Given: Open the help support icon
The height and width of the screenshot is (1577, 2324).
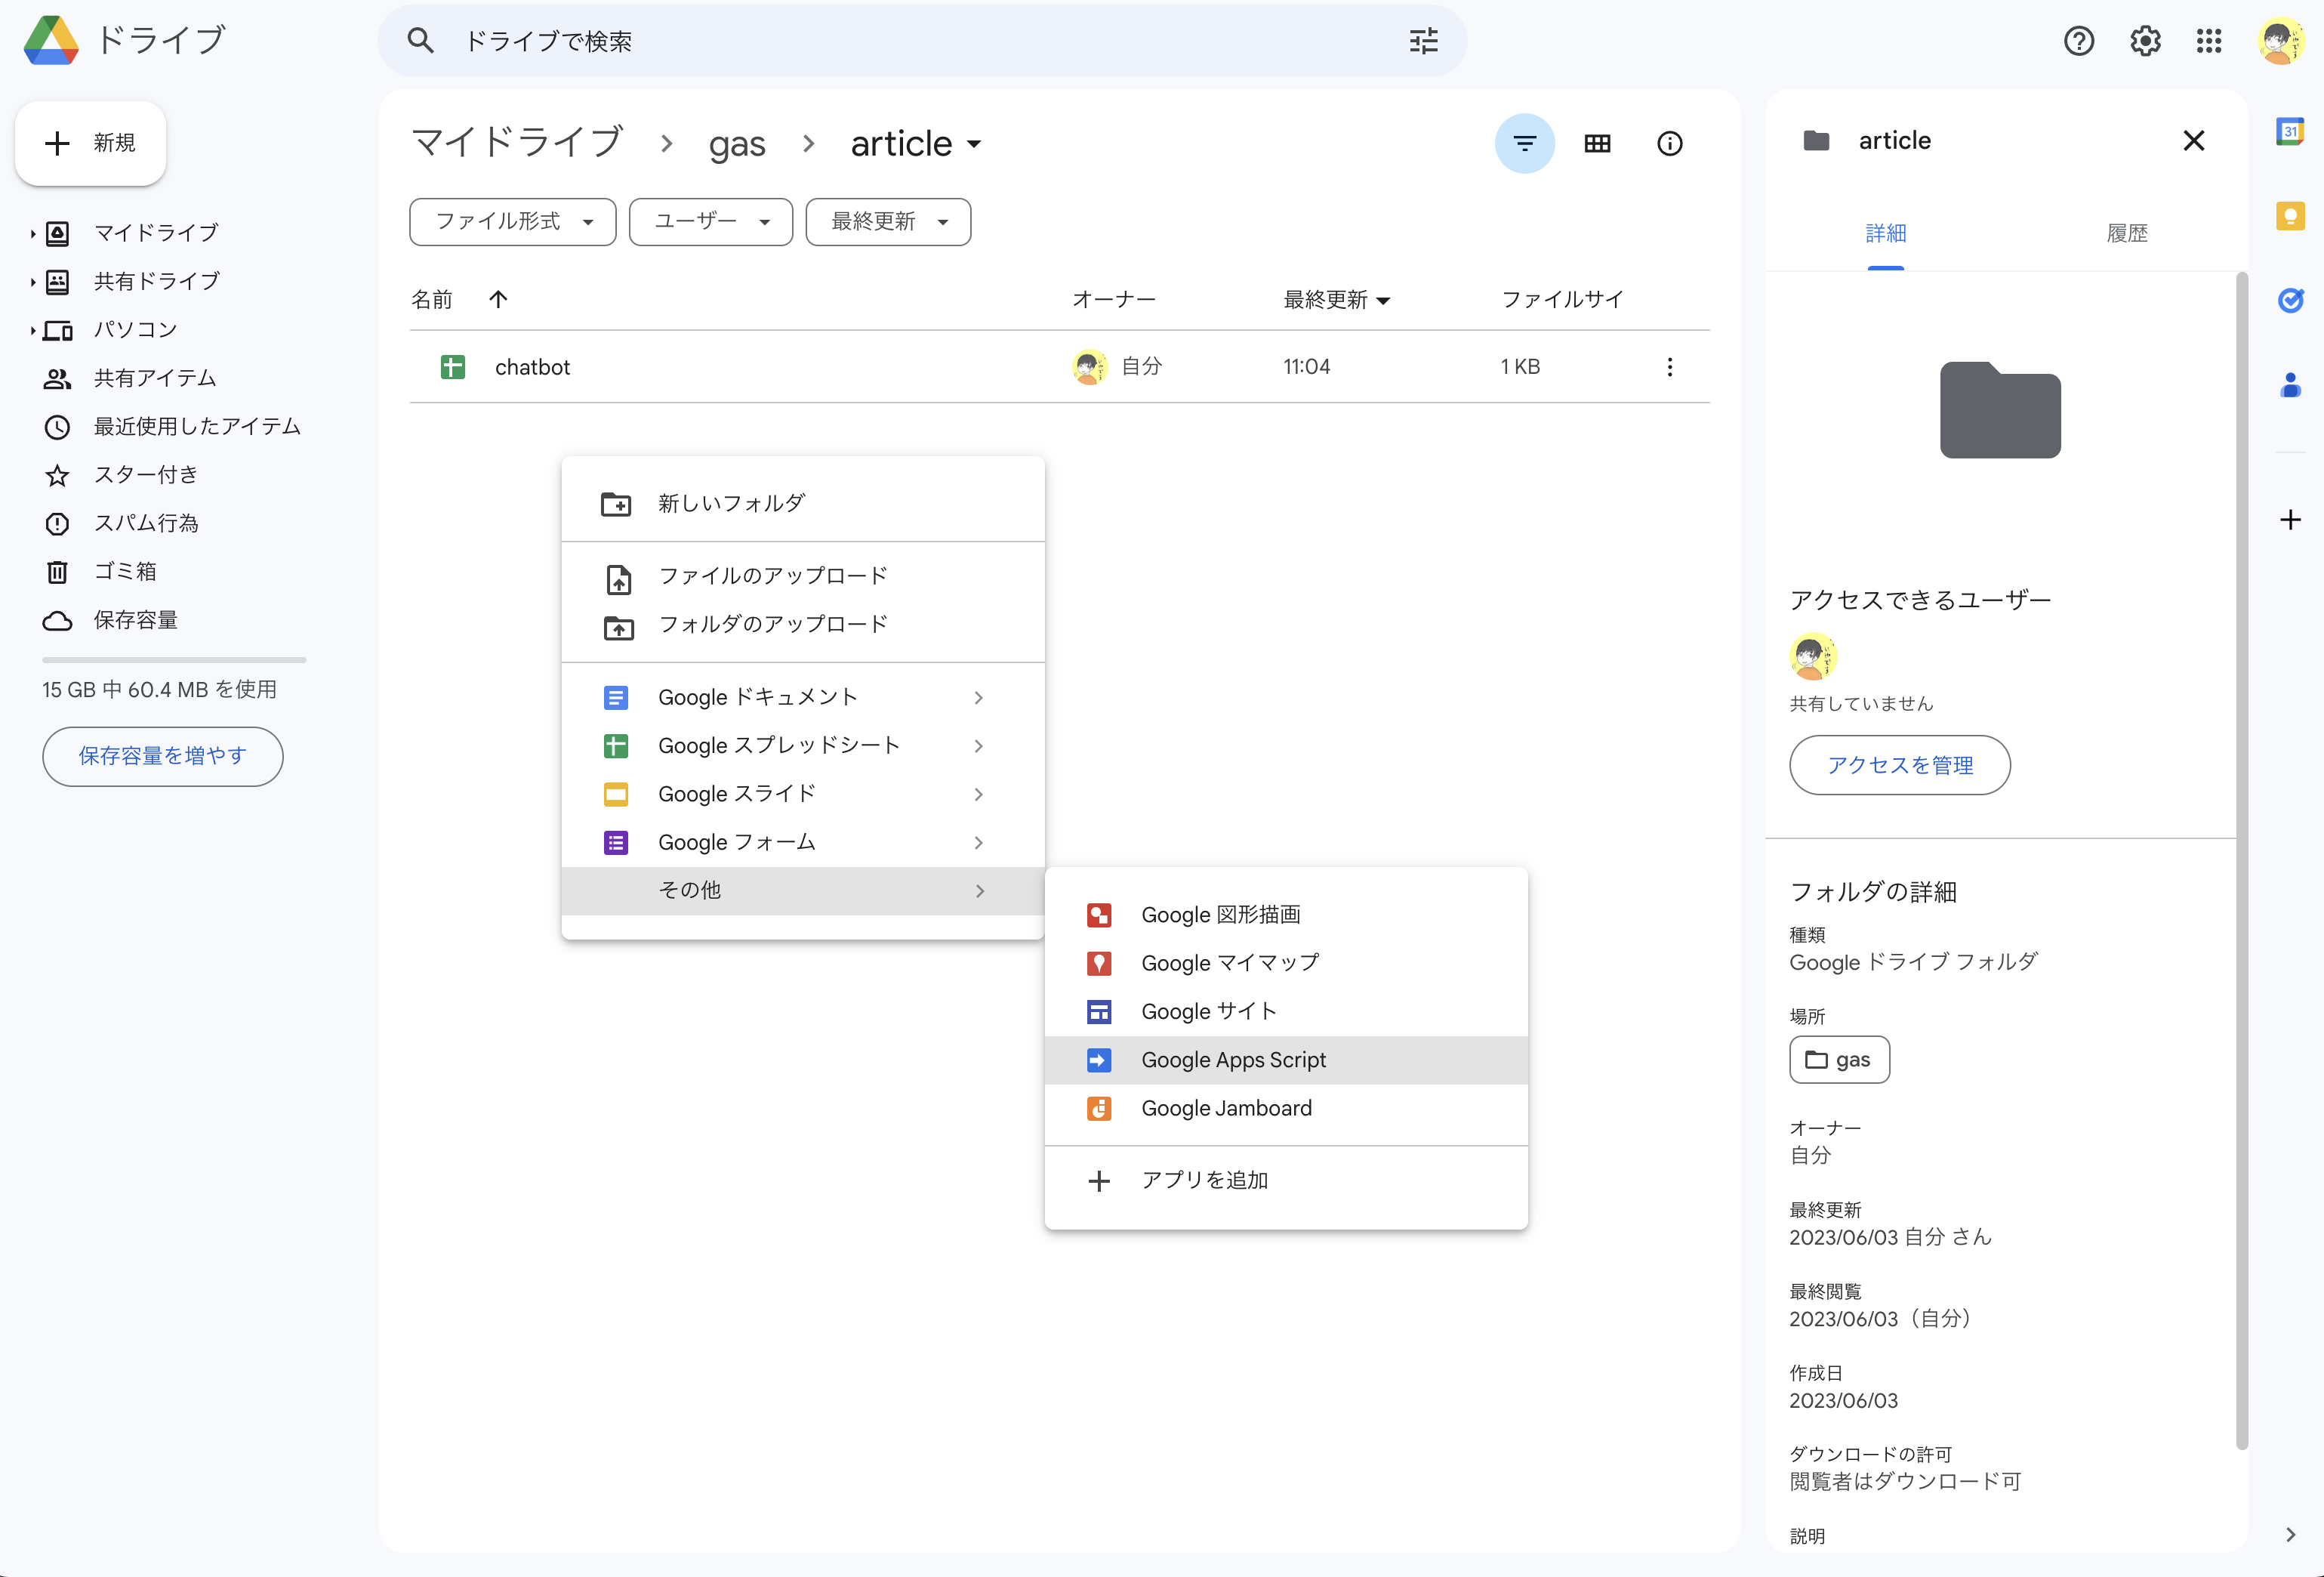Looking at the screenshot, I should click(2078, 41).
